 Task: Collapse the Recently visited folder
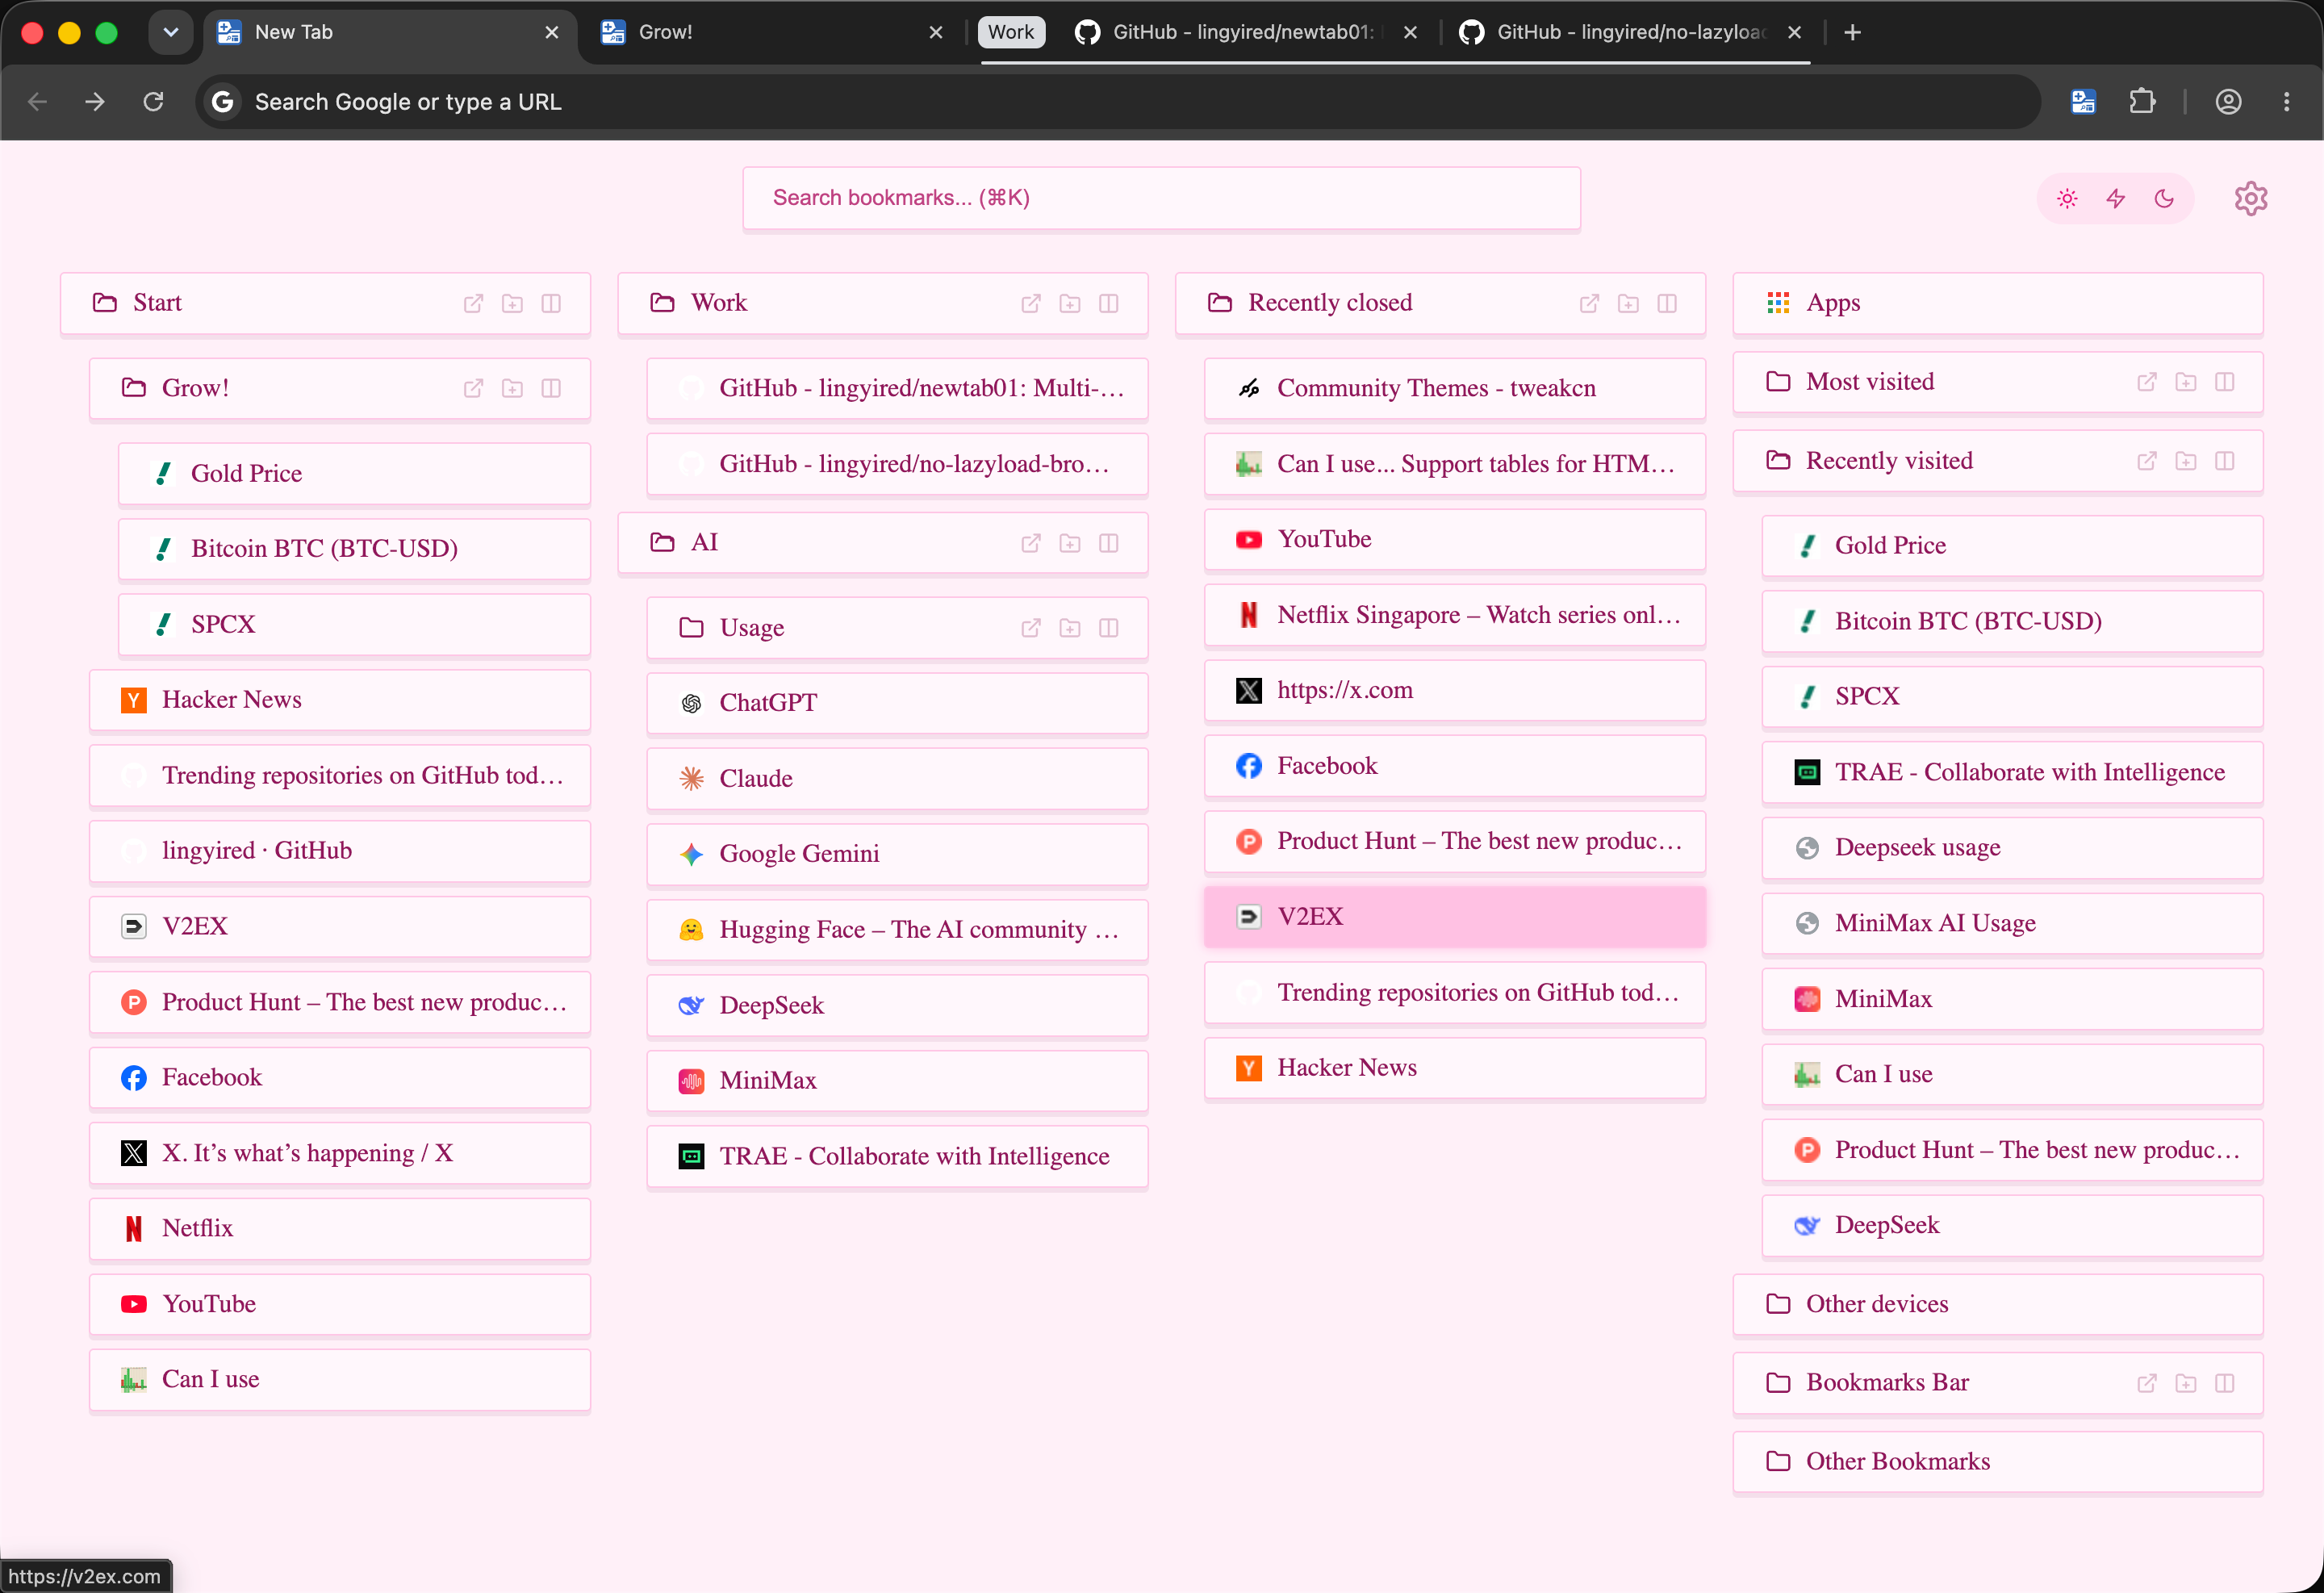[x=1998, y=461]
